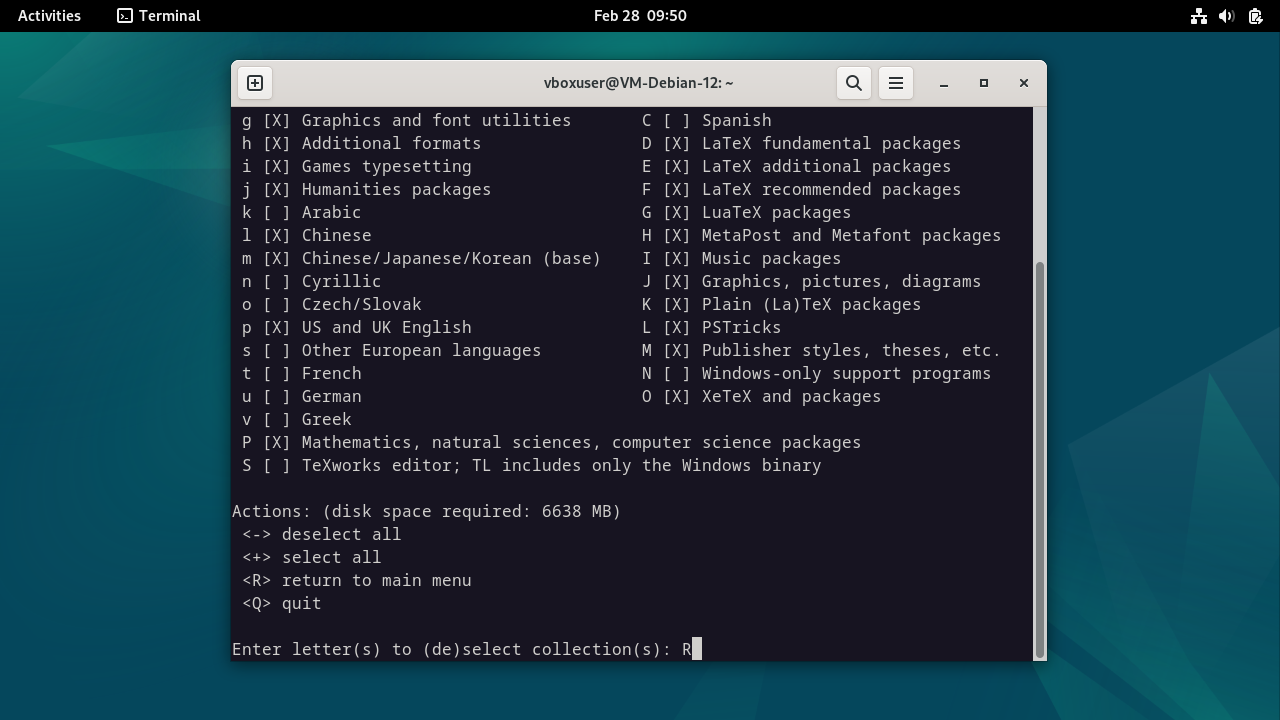Click the terminal title 'vboxuser@VM-Debian-12: ~'
This screenshot has width=1280, height=720.
pos(639,83)
